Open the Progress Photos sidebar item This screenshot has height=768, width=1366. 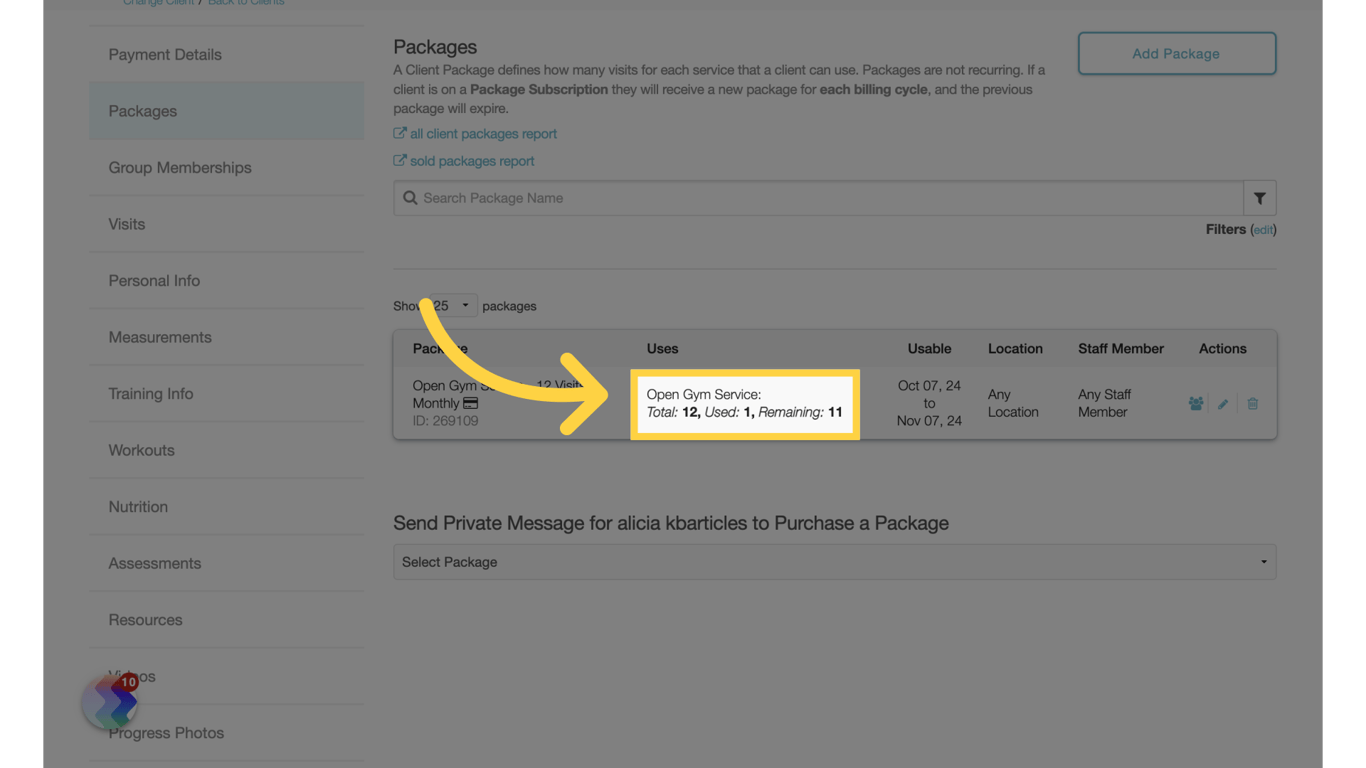click(166, 733)
